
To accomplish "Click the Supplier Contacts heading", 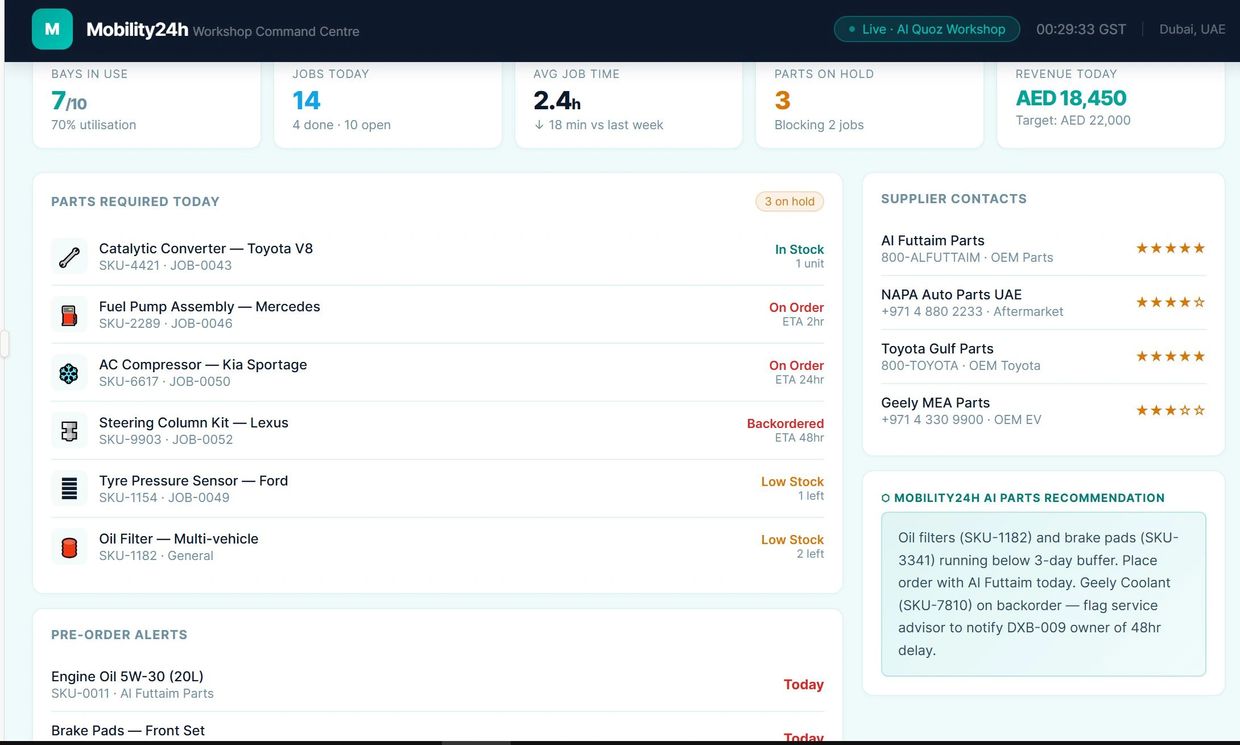I will [x=954, y=198].
